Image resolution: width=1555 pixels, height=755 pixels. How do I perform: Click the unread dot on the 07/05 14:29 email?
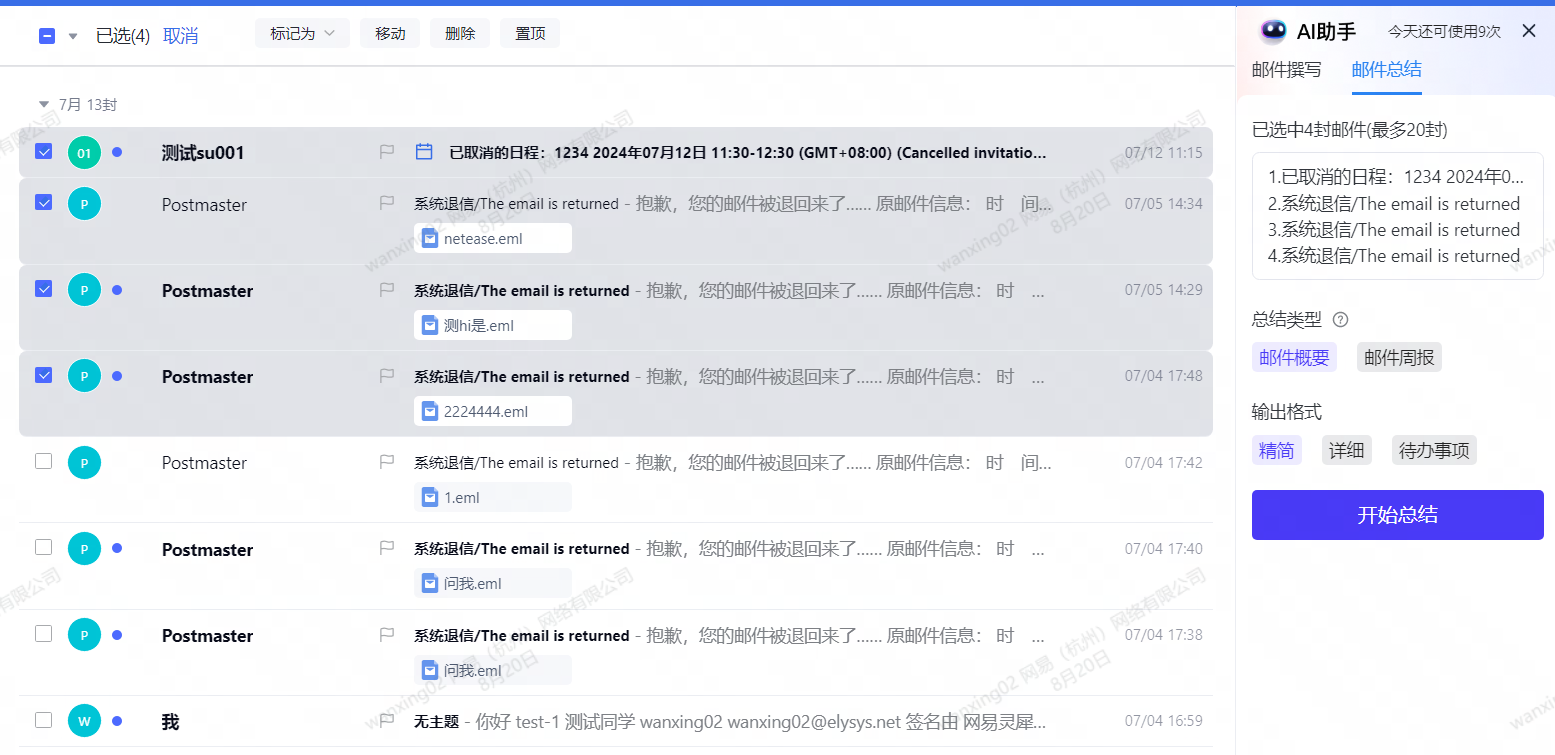[x=117, y=290]
